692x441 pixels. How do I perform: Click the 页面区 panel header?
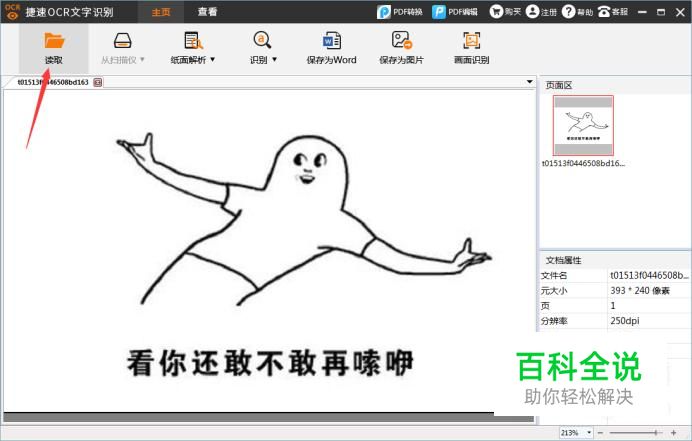point(616,85)
